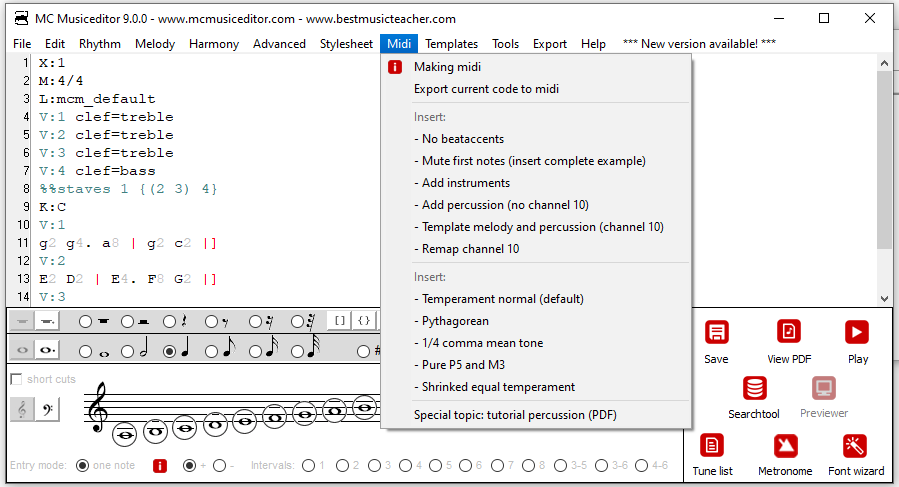899x487 pixels.
Task: Select interval 3-5 radio button
Action: coord(561,465)
